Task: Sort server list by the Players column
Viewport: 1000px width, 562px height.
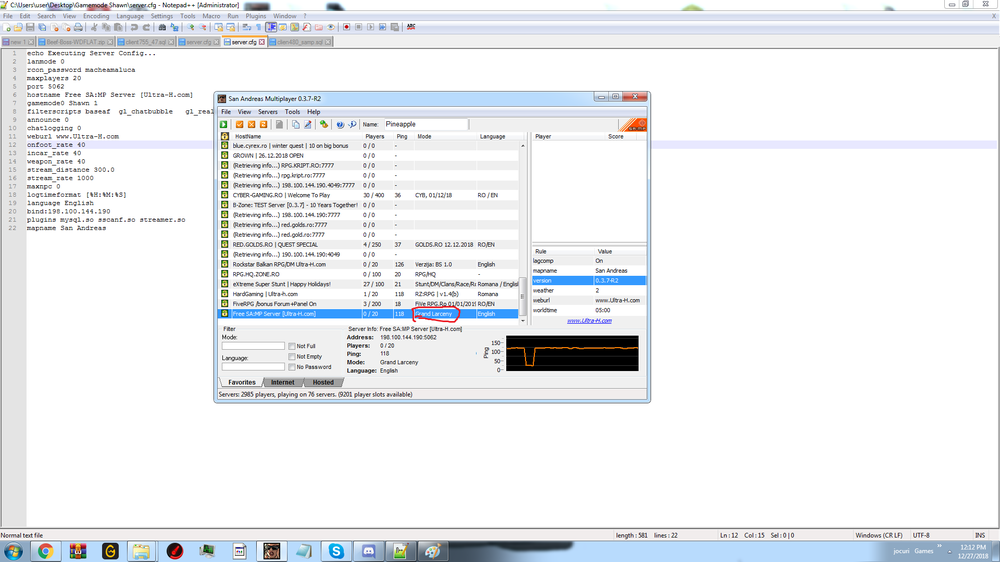Action: tap(376, 137)
